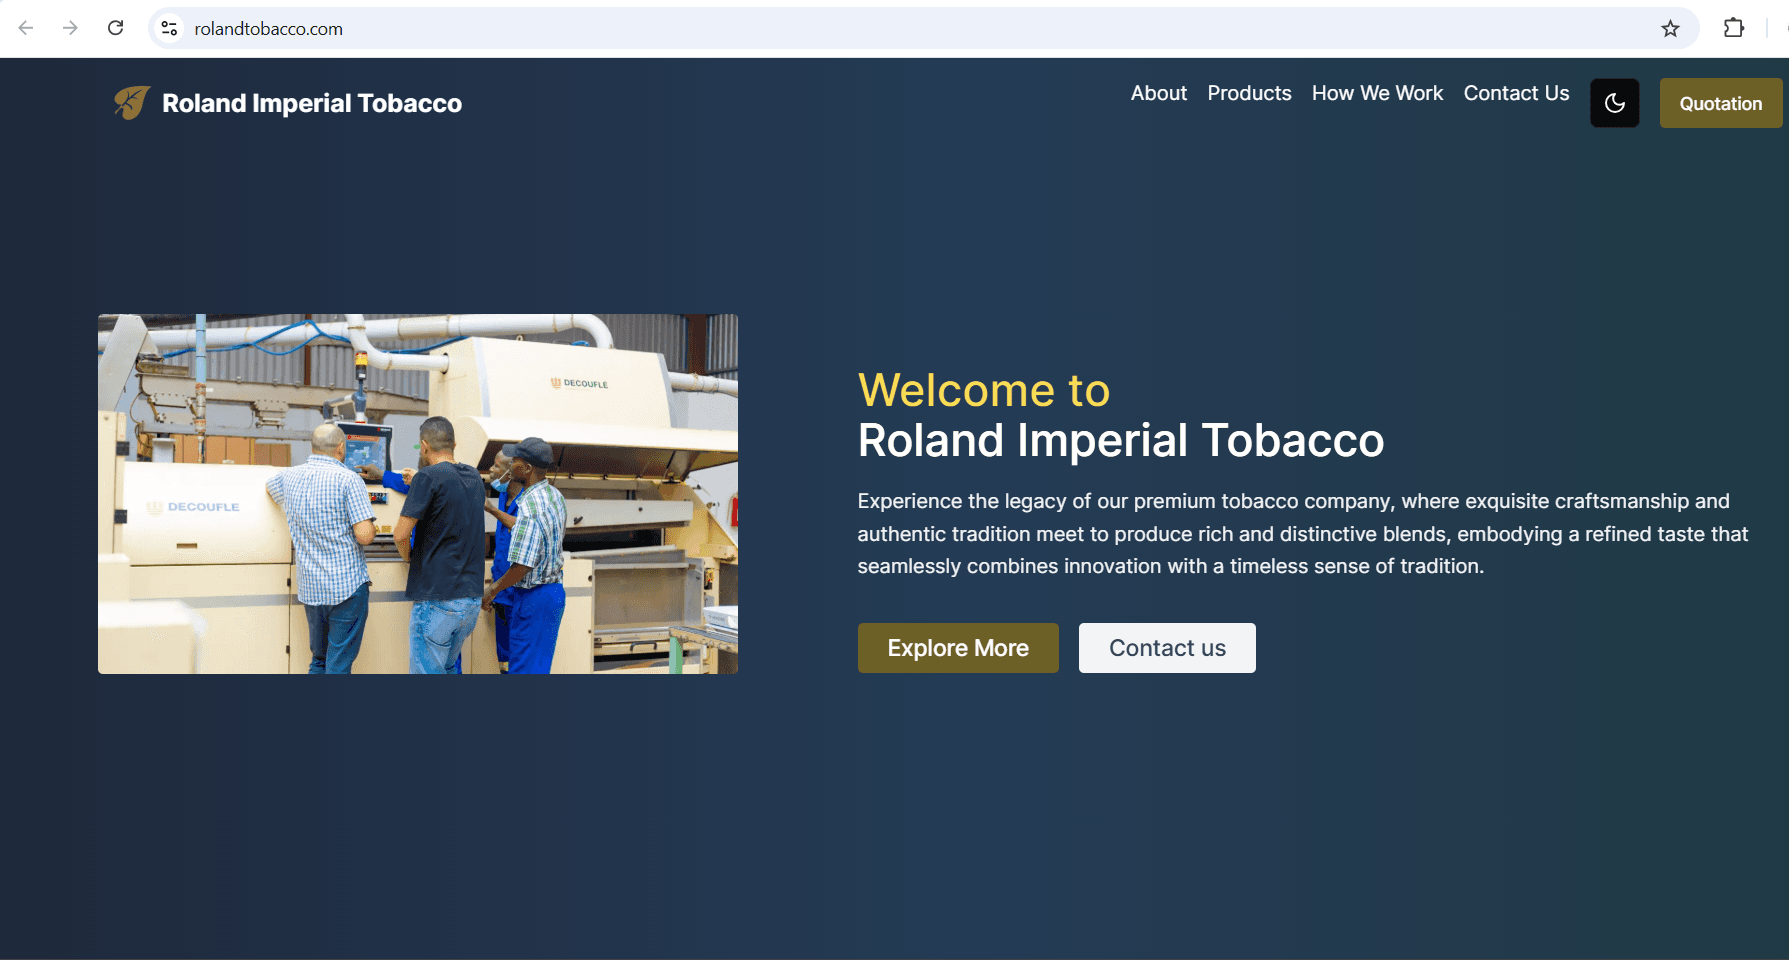Click the 'Welcome to' heading text
This screenshot has height=960, width=1789.
coord(984,390)
